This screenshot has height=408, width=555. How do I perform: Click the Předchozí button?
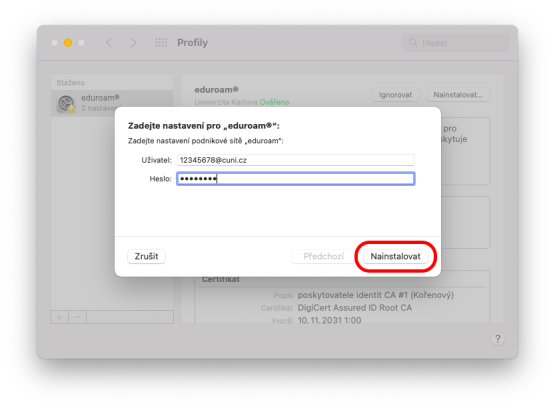[x=323, y=256]
